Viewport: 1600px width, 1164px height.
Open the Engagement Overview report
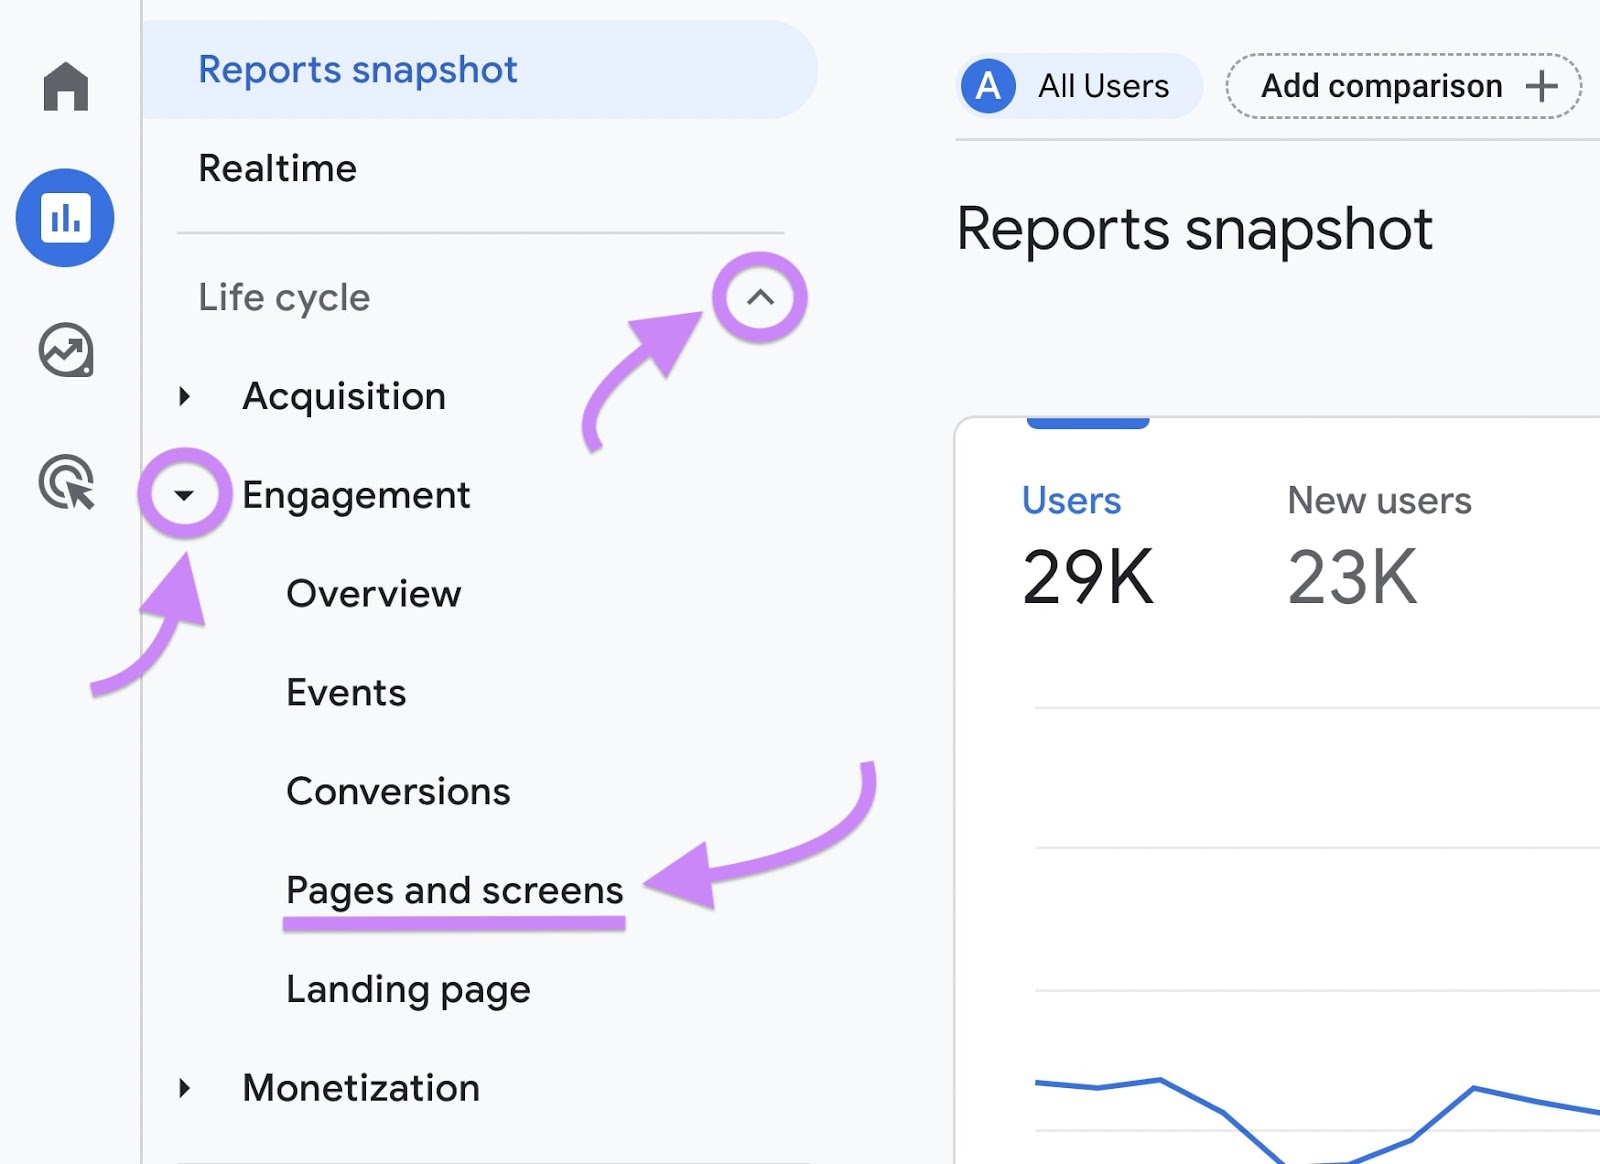point(373,593)
